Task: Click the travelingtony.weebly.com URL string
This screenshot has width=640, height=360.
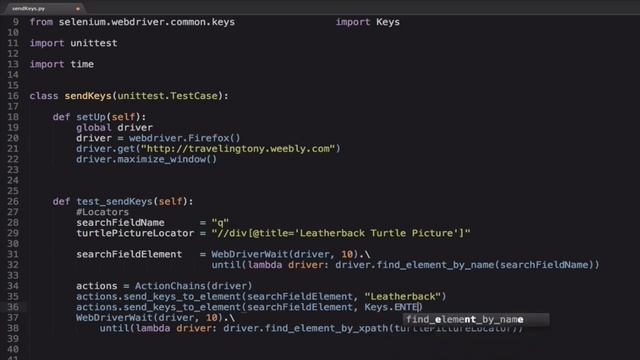Action: pyautogui.click(x=241, y=149)
